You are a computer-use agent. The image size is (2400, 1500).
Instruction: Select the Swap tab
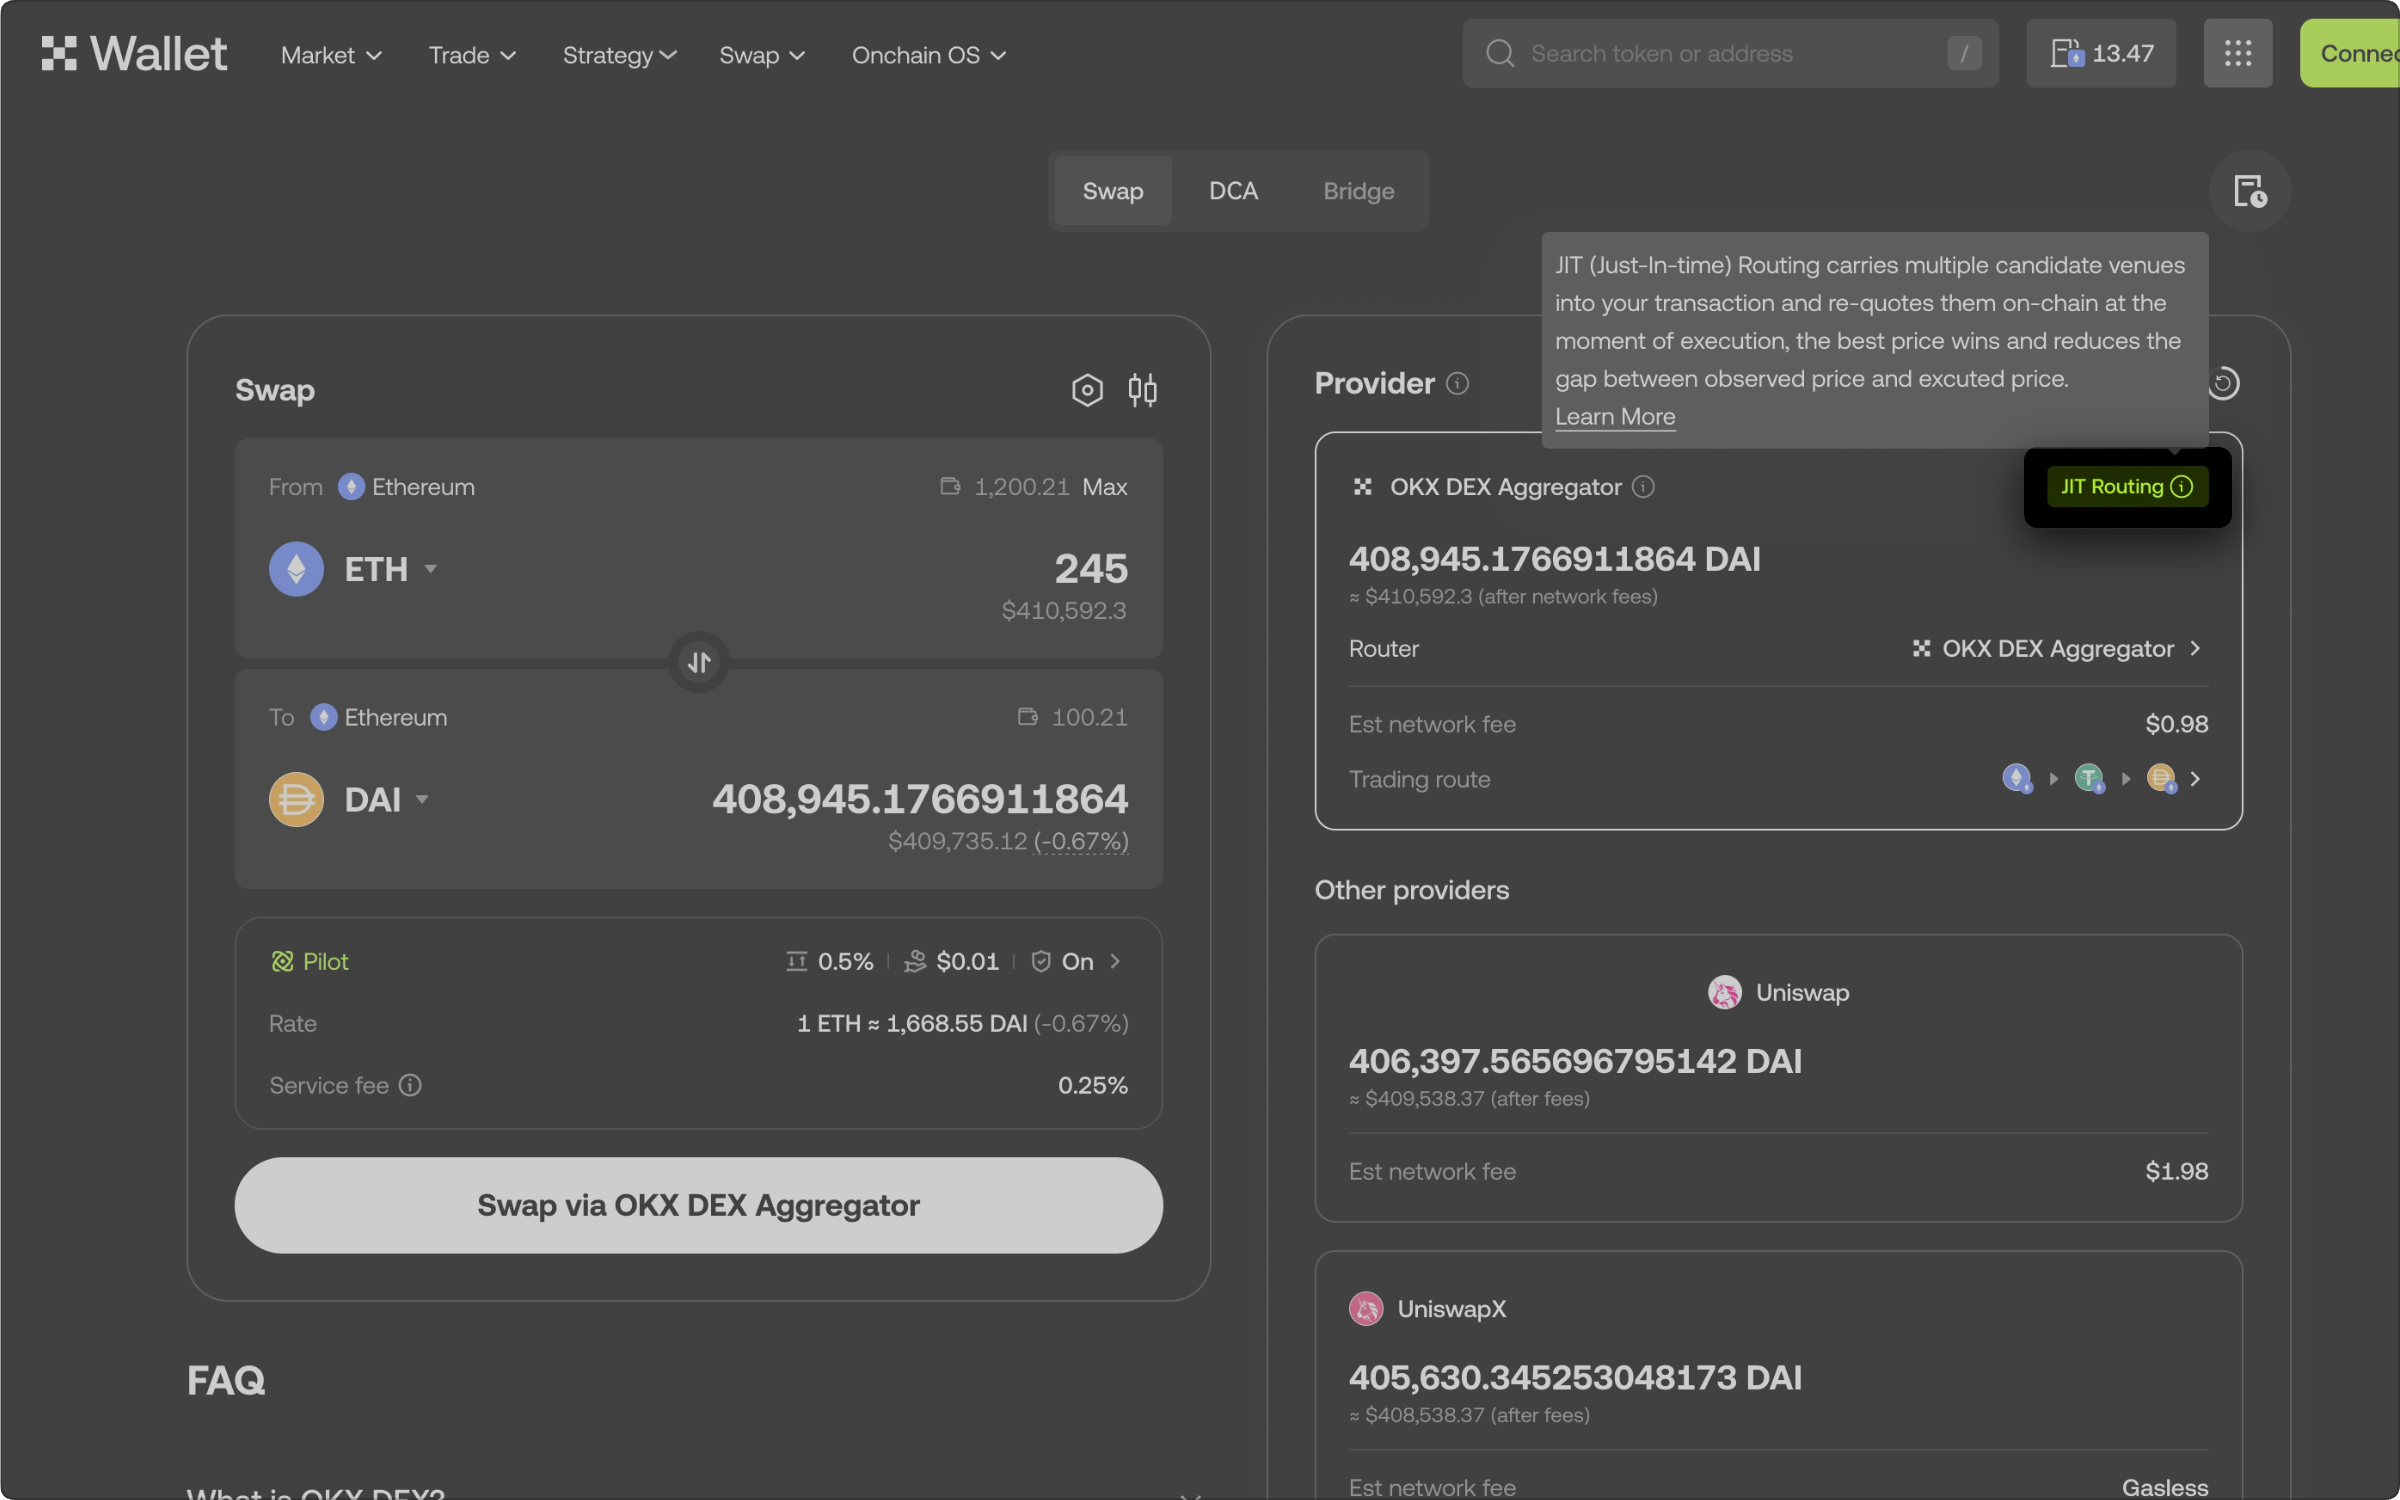pos(1113,191)
